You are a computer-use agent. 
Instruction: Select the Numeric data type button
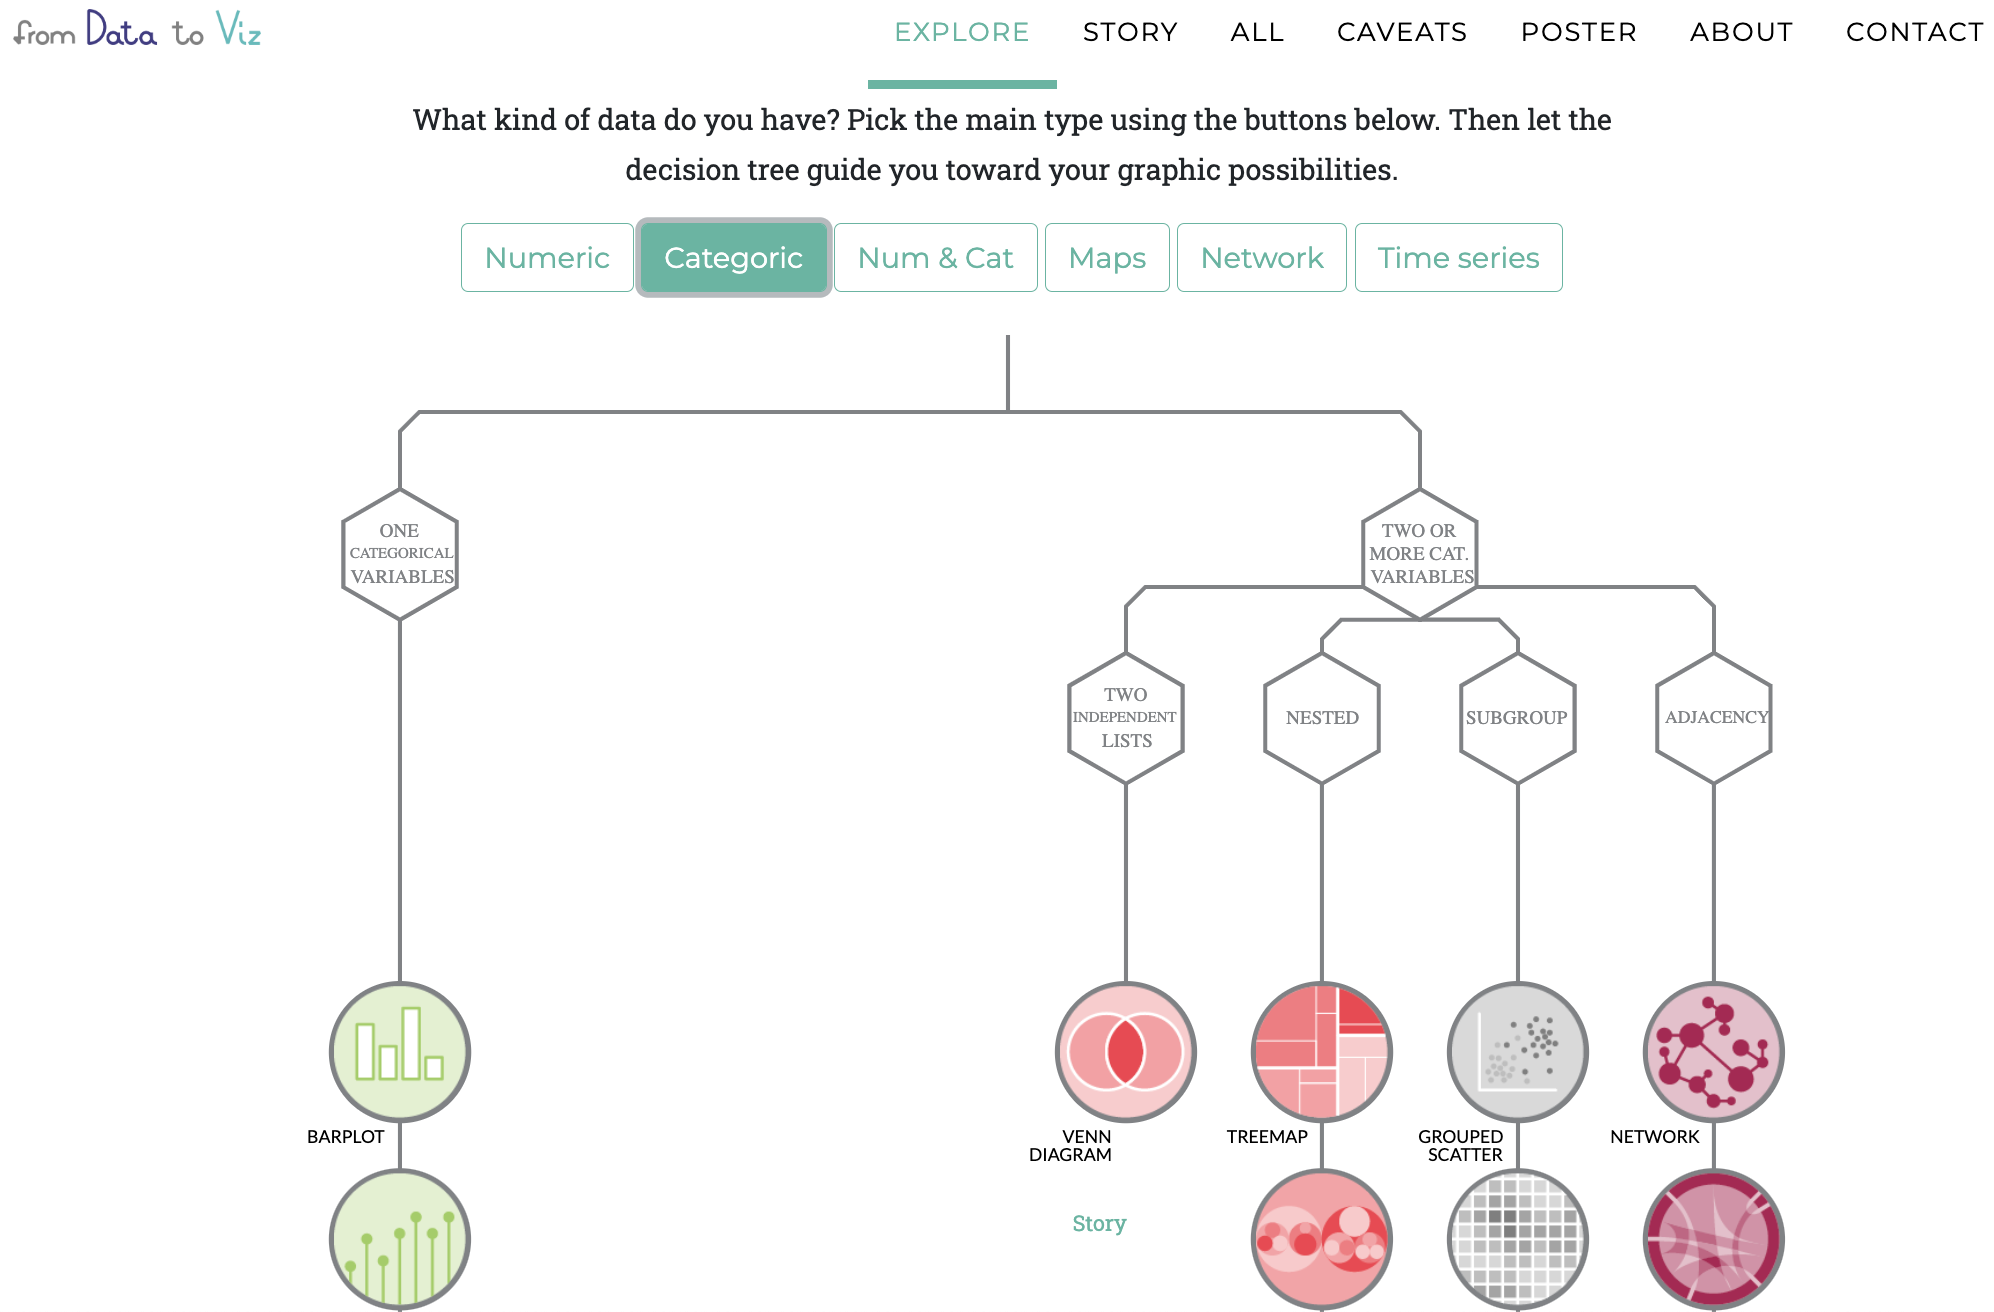coord(547,258)
